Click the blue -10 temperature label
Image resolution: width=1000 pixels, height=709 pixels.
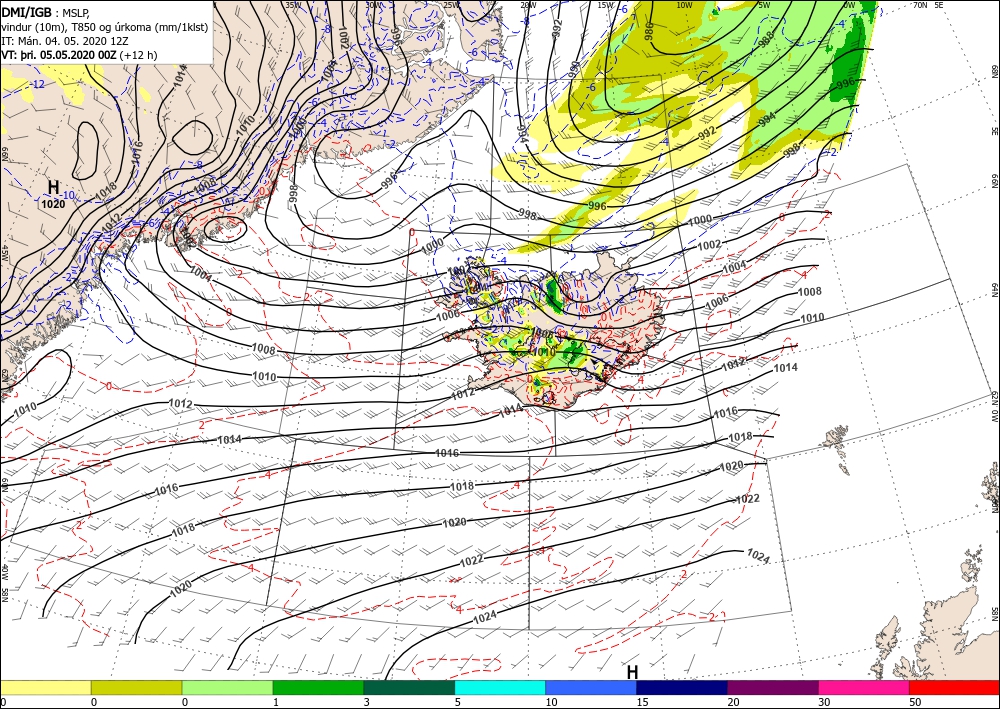[x=68, y=195]
